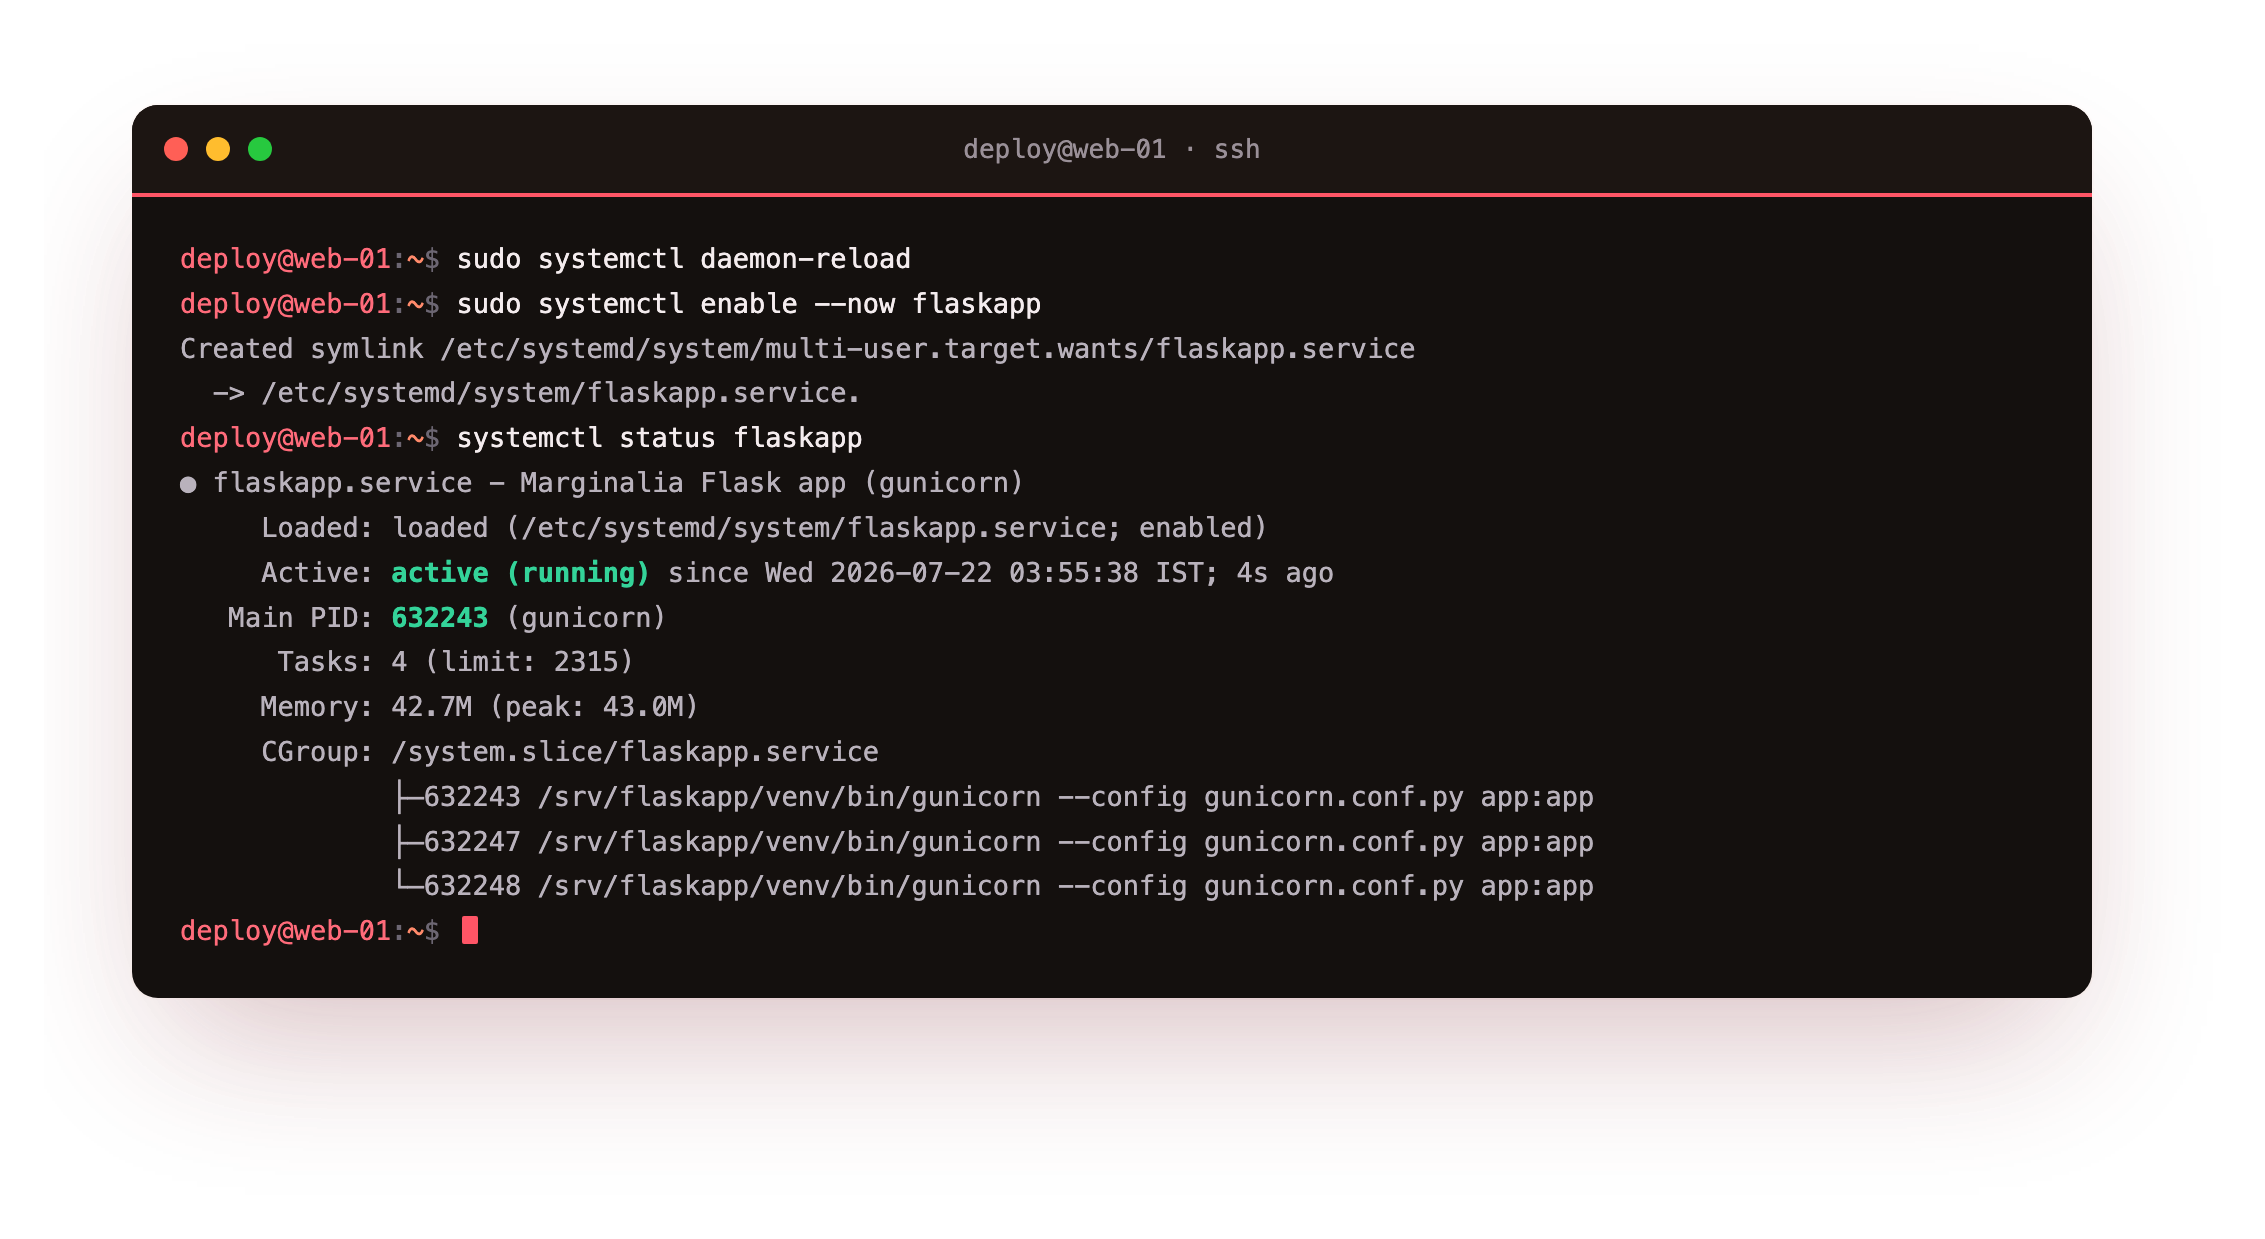Click the green 'active (running)' status text

click(520, 573)
